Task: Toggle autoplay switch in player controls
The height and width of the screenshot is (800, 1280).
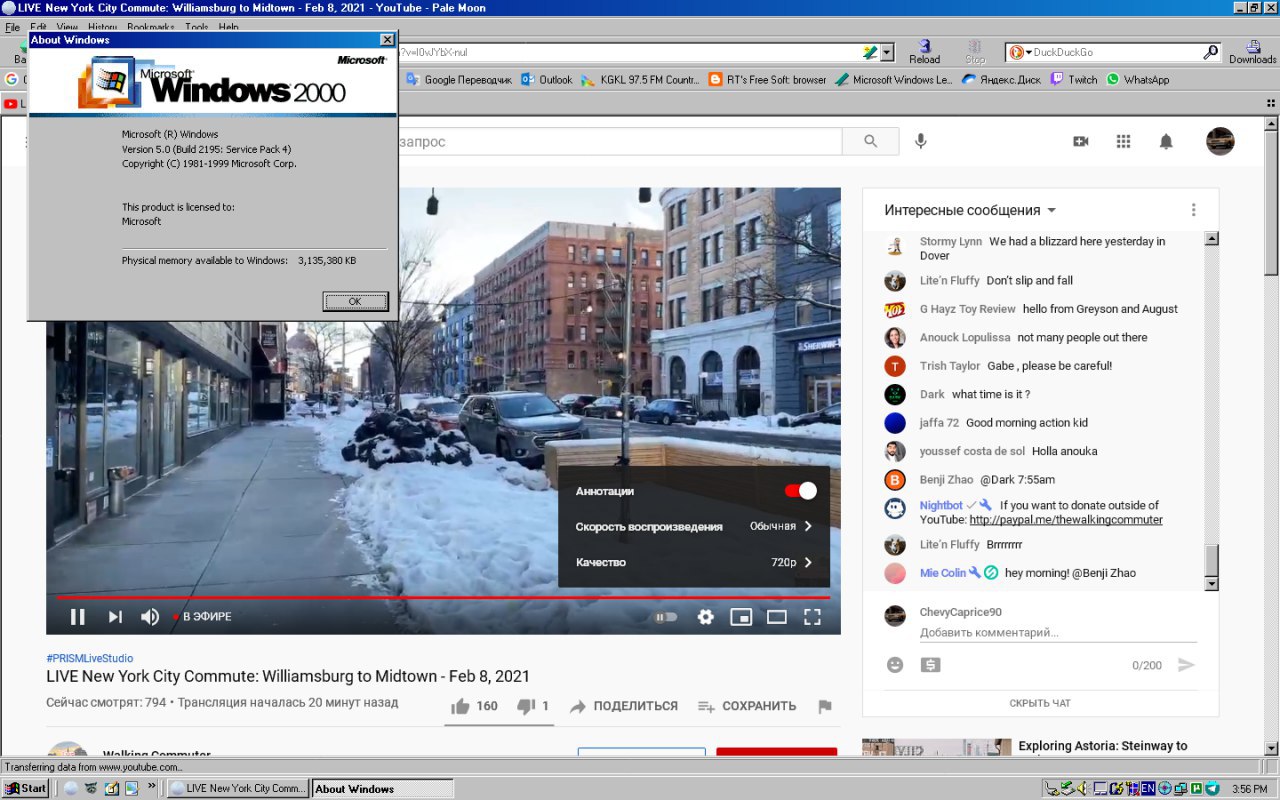Action: pyautogui.click(x=666, y=617)
